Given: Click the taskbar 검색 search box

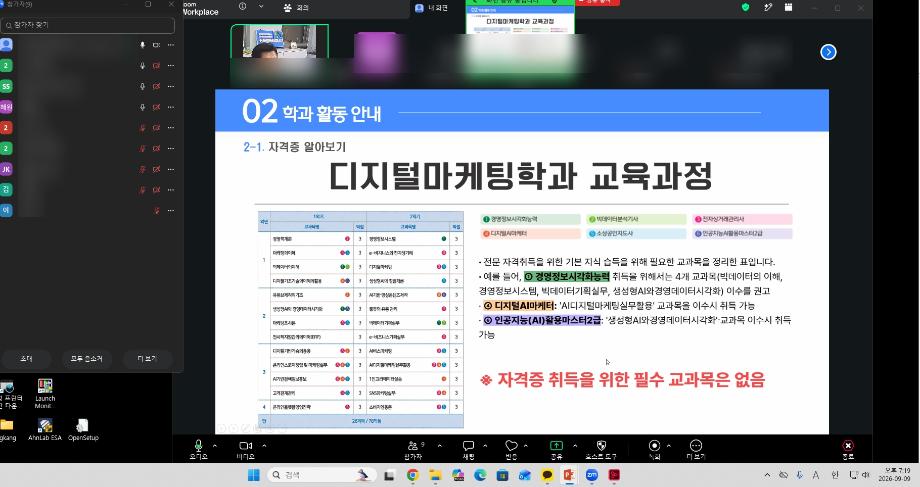Looking at the screenshot, I should pos(322,475).
